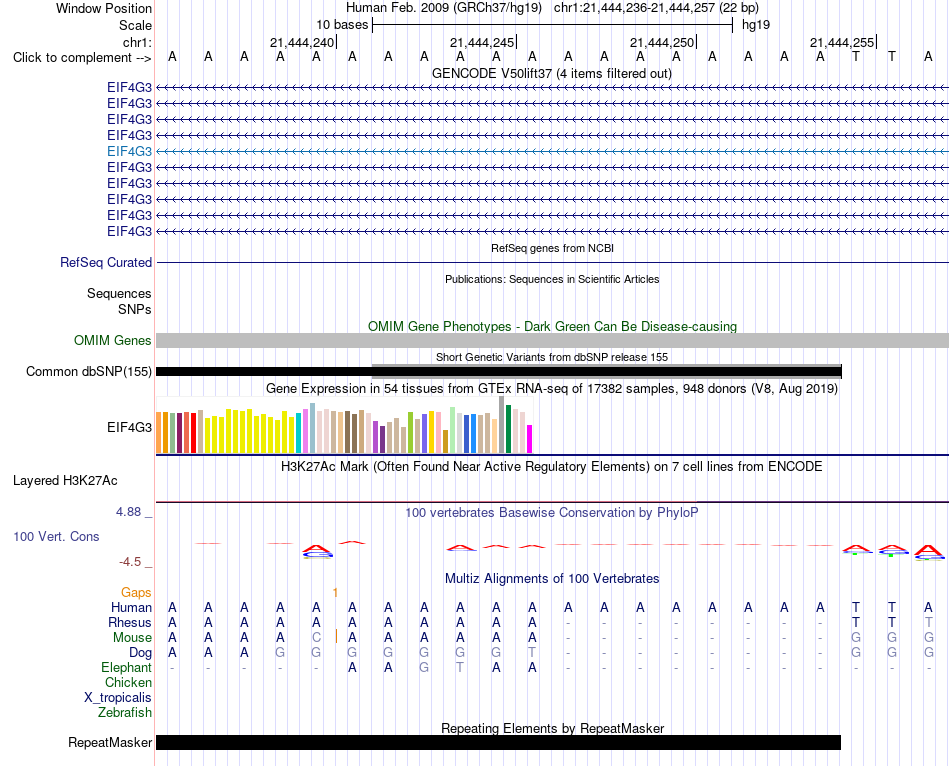Viewport: 950px width, 766px height.
Task: Click '100 vertebrates Basewise Conservation by PhyloP' title
Action: pyautogui.click(x=552, y=513)
